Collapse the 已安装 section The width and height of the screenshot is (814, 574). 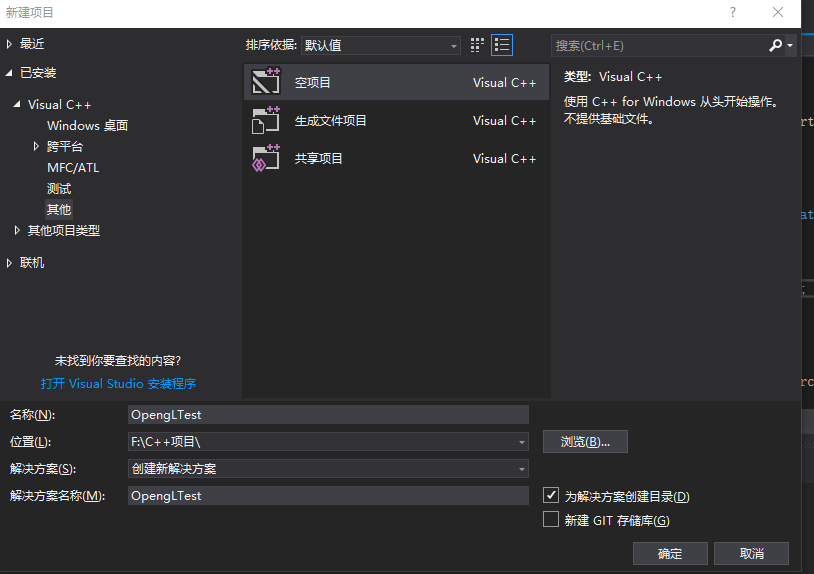(9, 73)
